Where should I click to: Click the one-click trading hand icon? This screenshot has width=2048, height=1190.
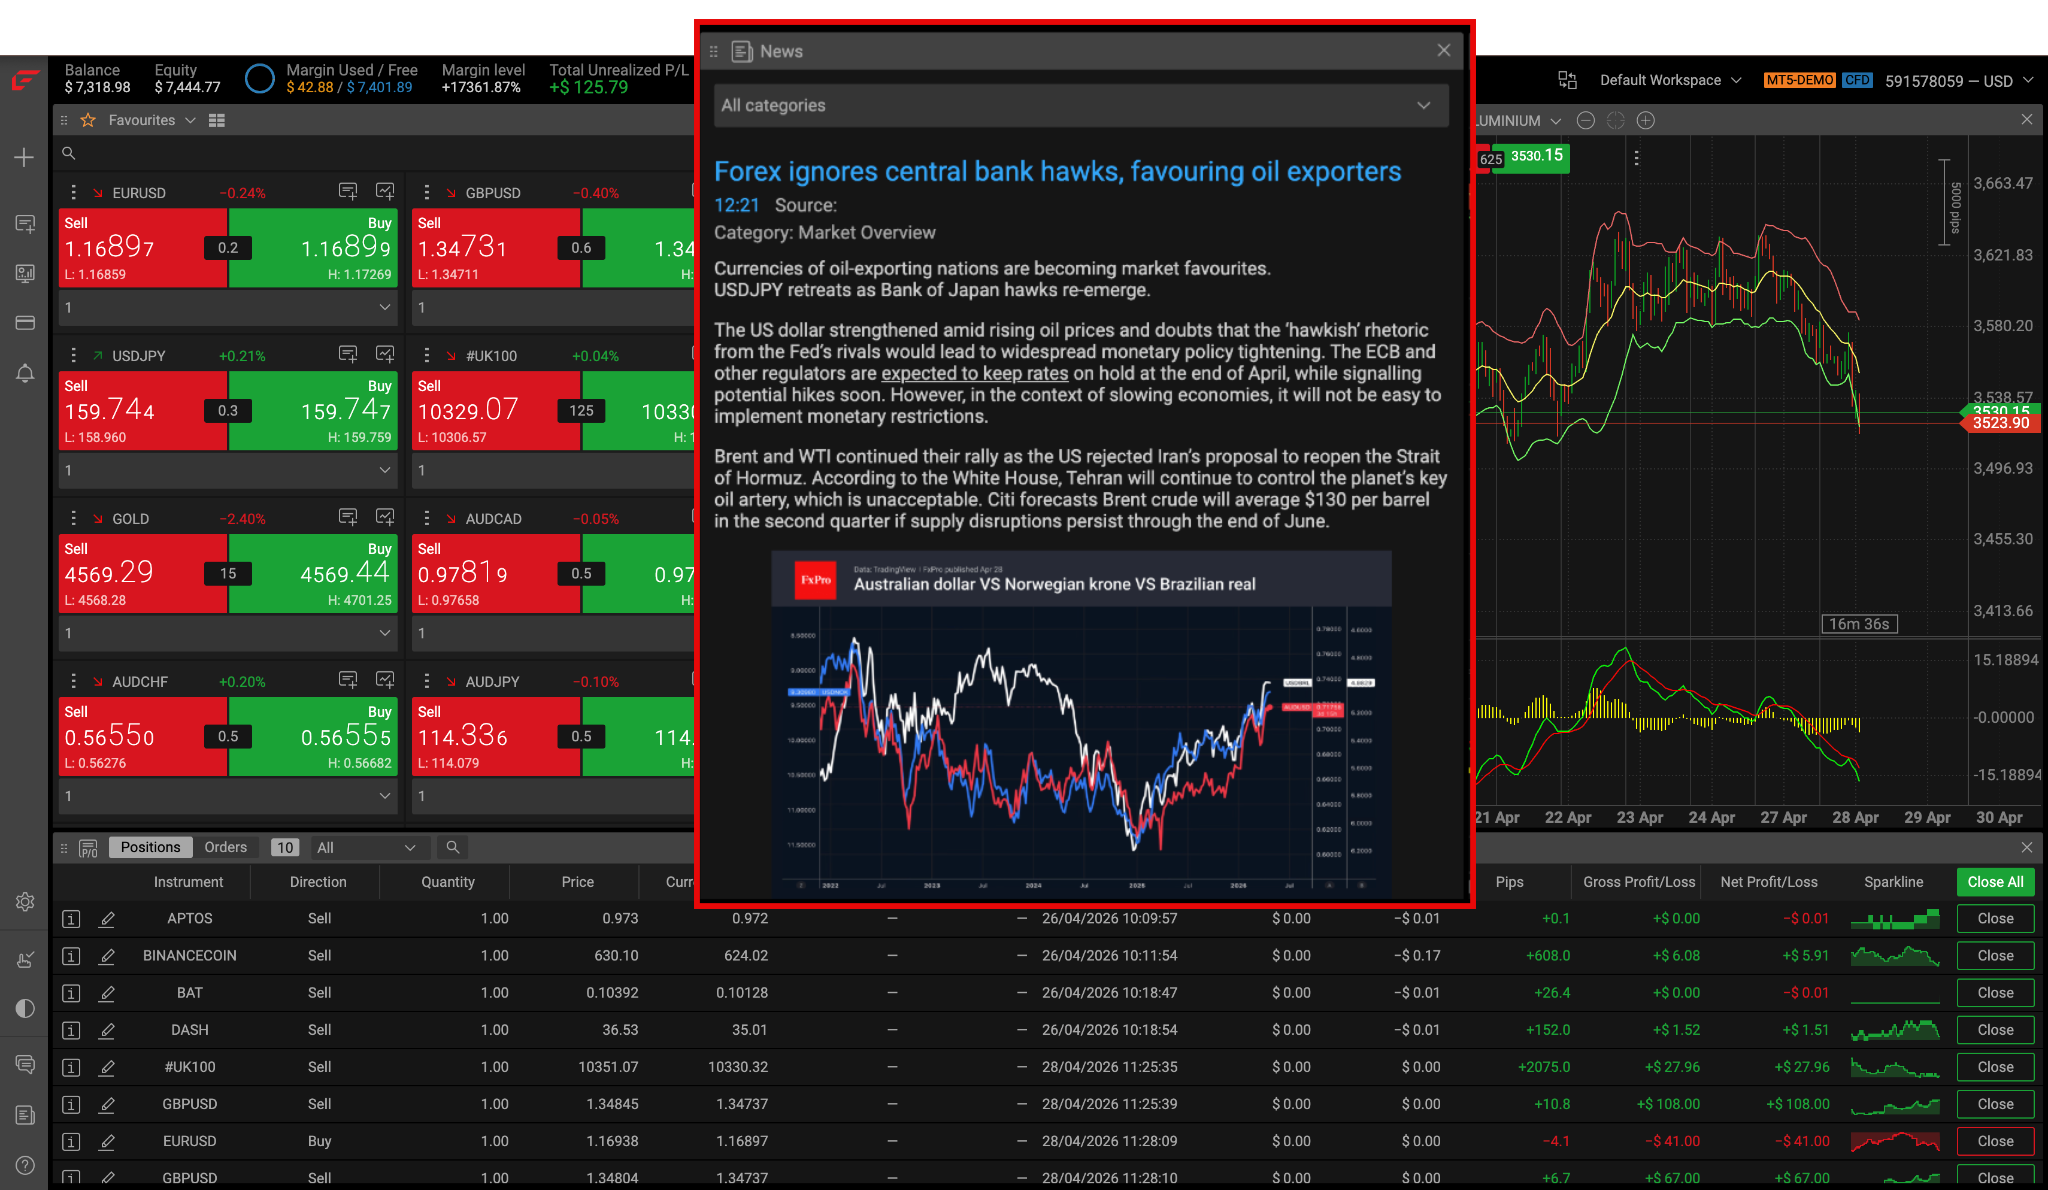25,960
